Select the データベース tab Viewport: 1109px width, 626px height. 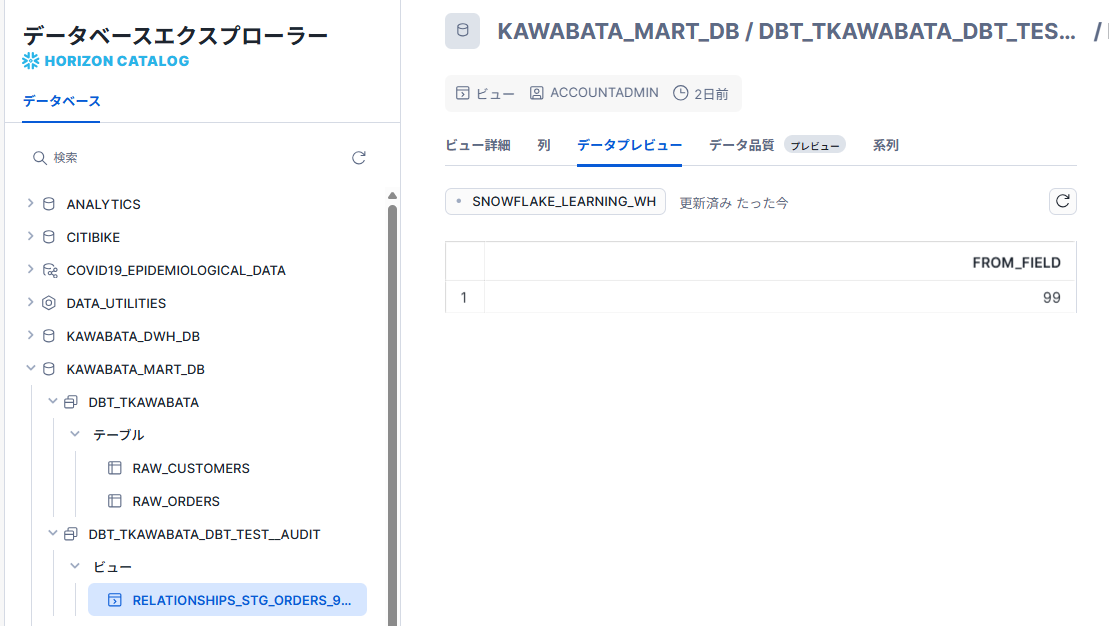point(62,101)
